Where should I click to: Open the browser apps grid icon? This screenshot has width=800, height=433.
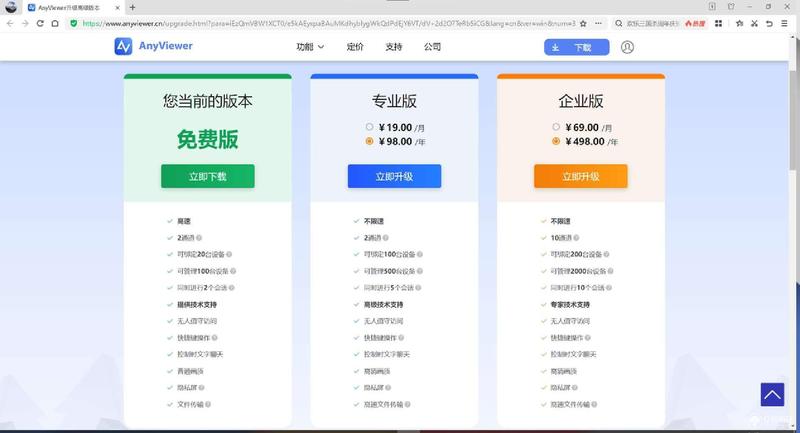[718, 23]
